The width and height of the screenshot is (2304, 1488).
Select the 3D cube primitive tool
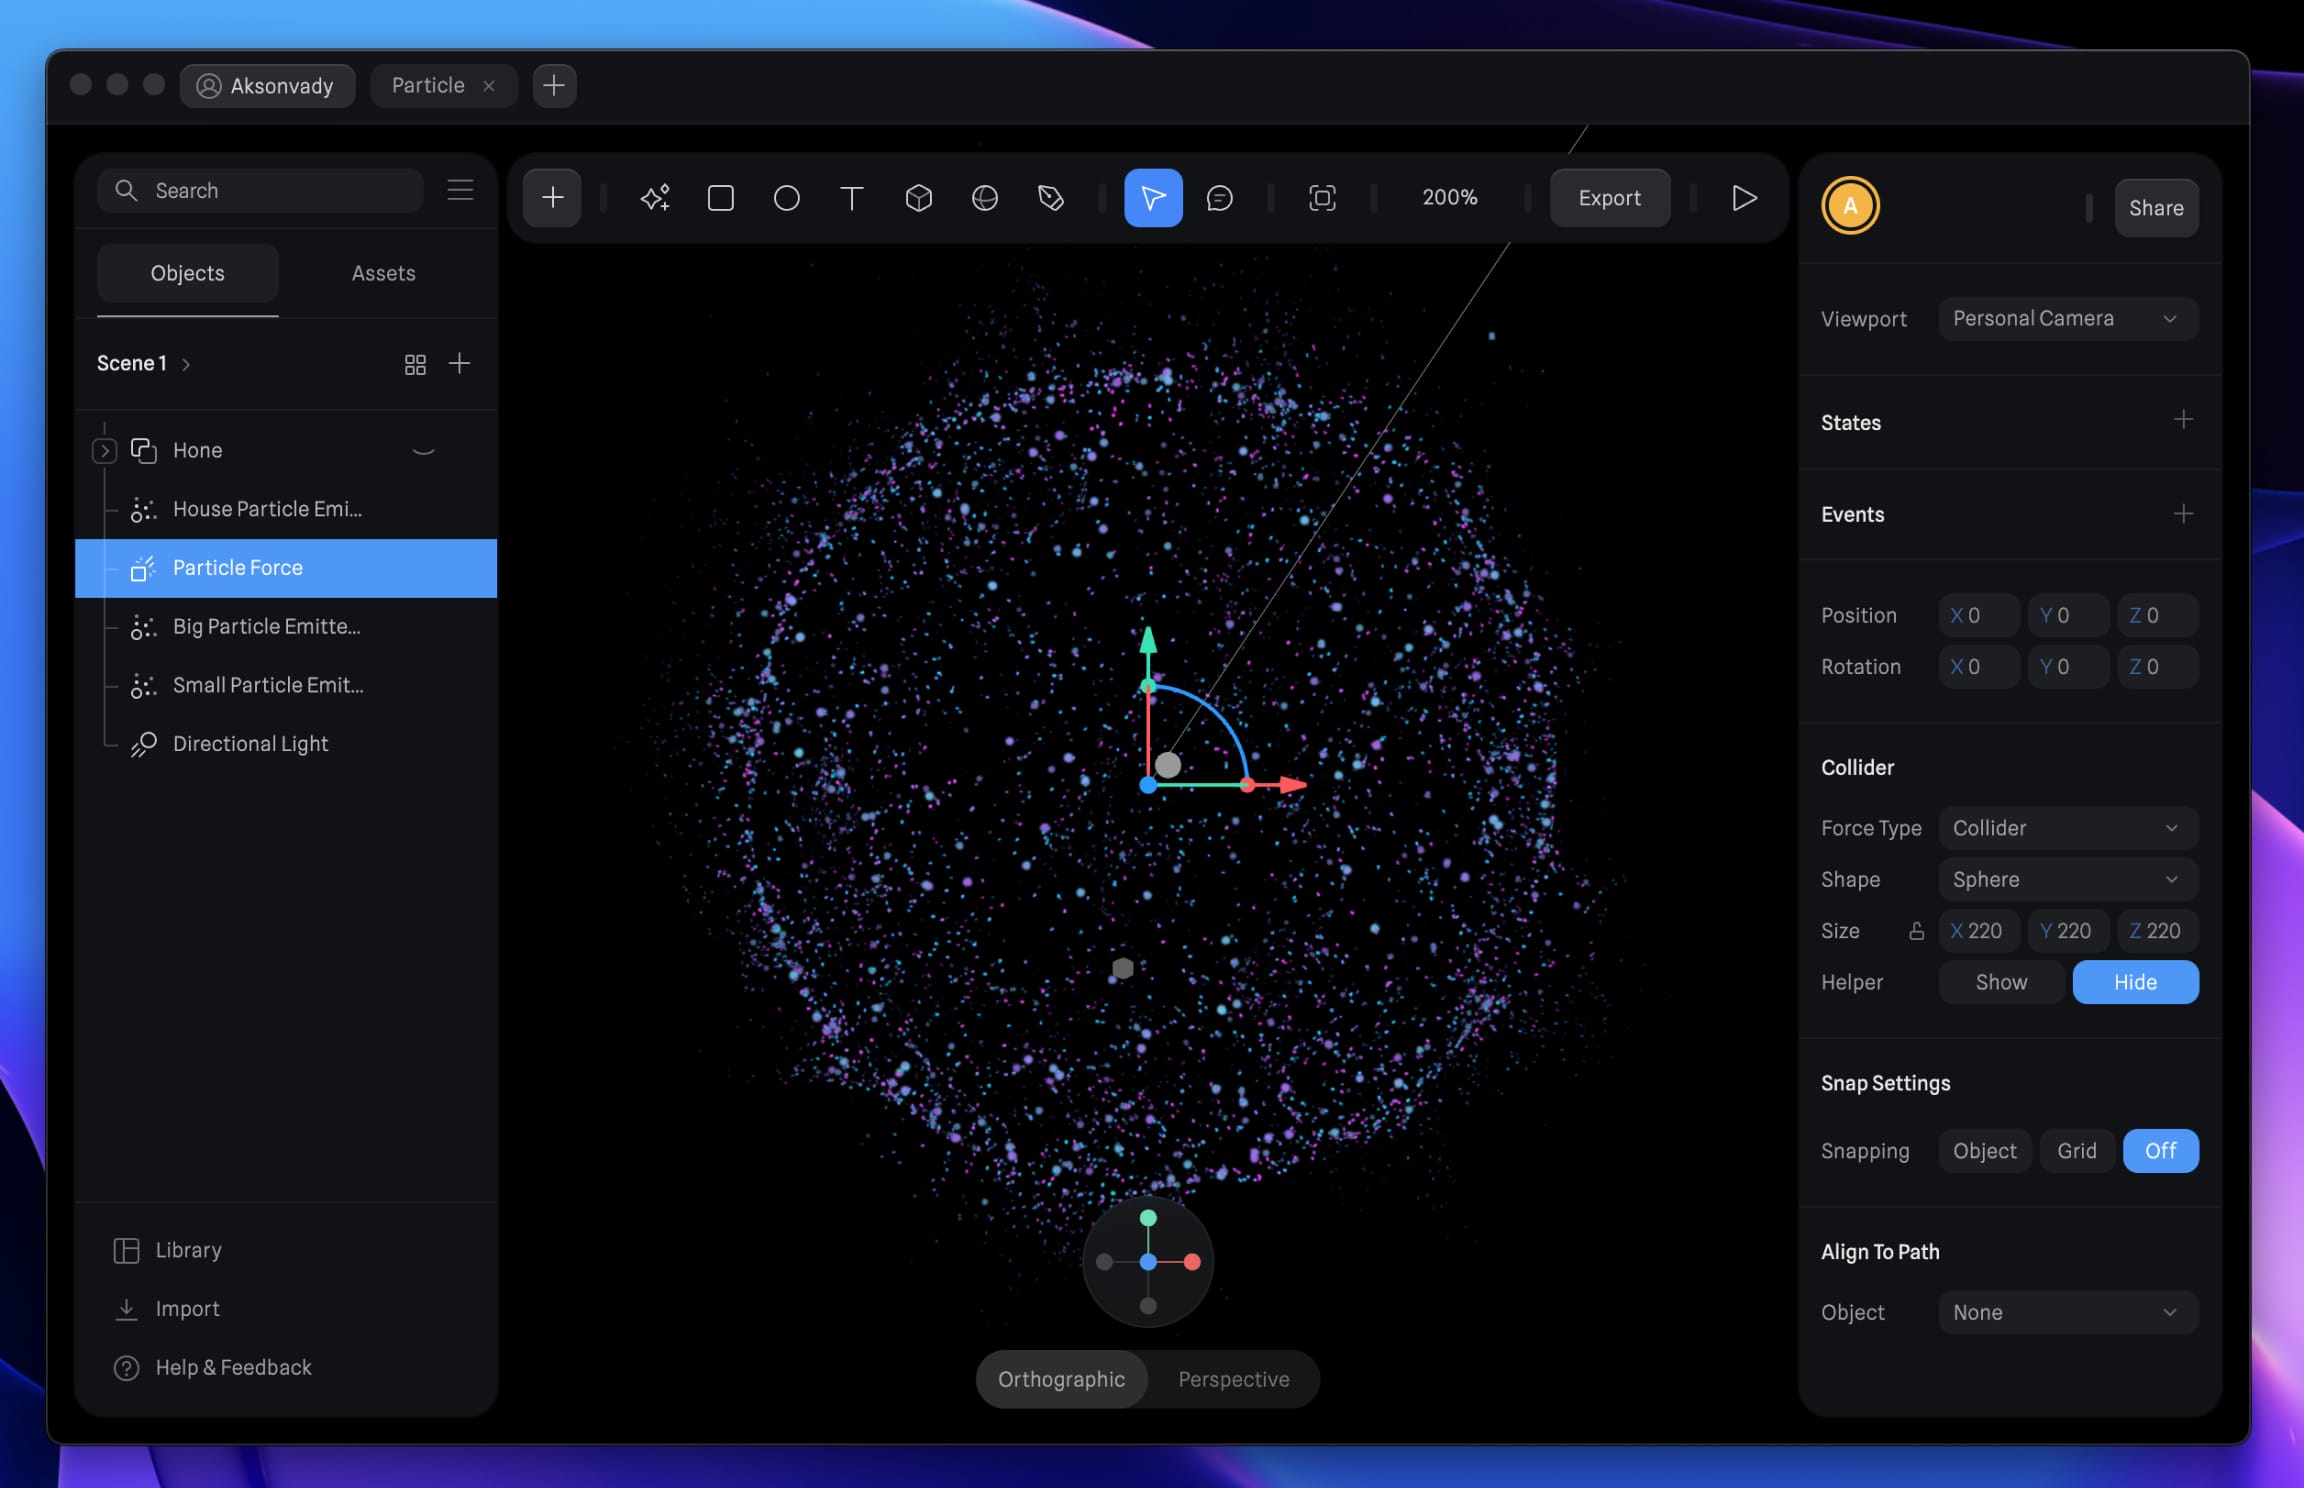point(918,197)
